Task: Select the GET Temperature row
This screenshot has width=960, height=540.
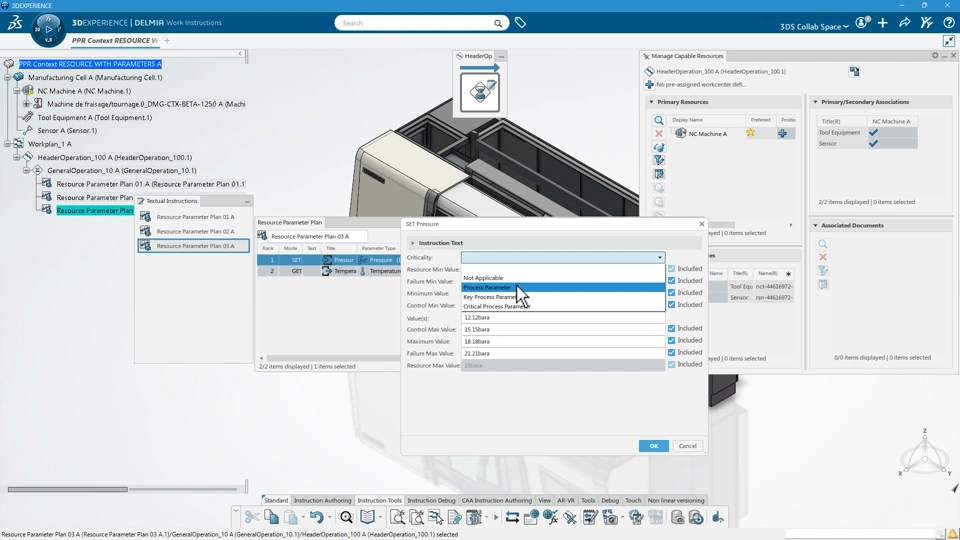Action: point(329,271)
